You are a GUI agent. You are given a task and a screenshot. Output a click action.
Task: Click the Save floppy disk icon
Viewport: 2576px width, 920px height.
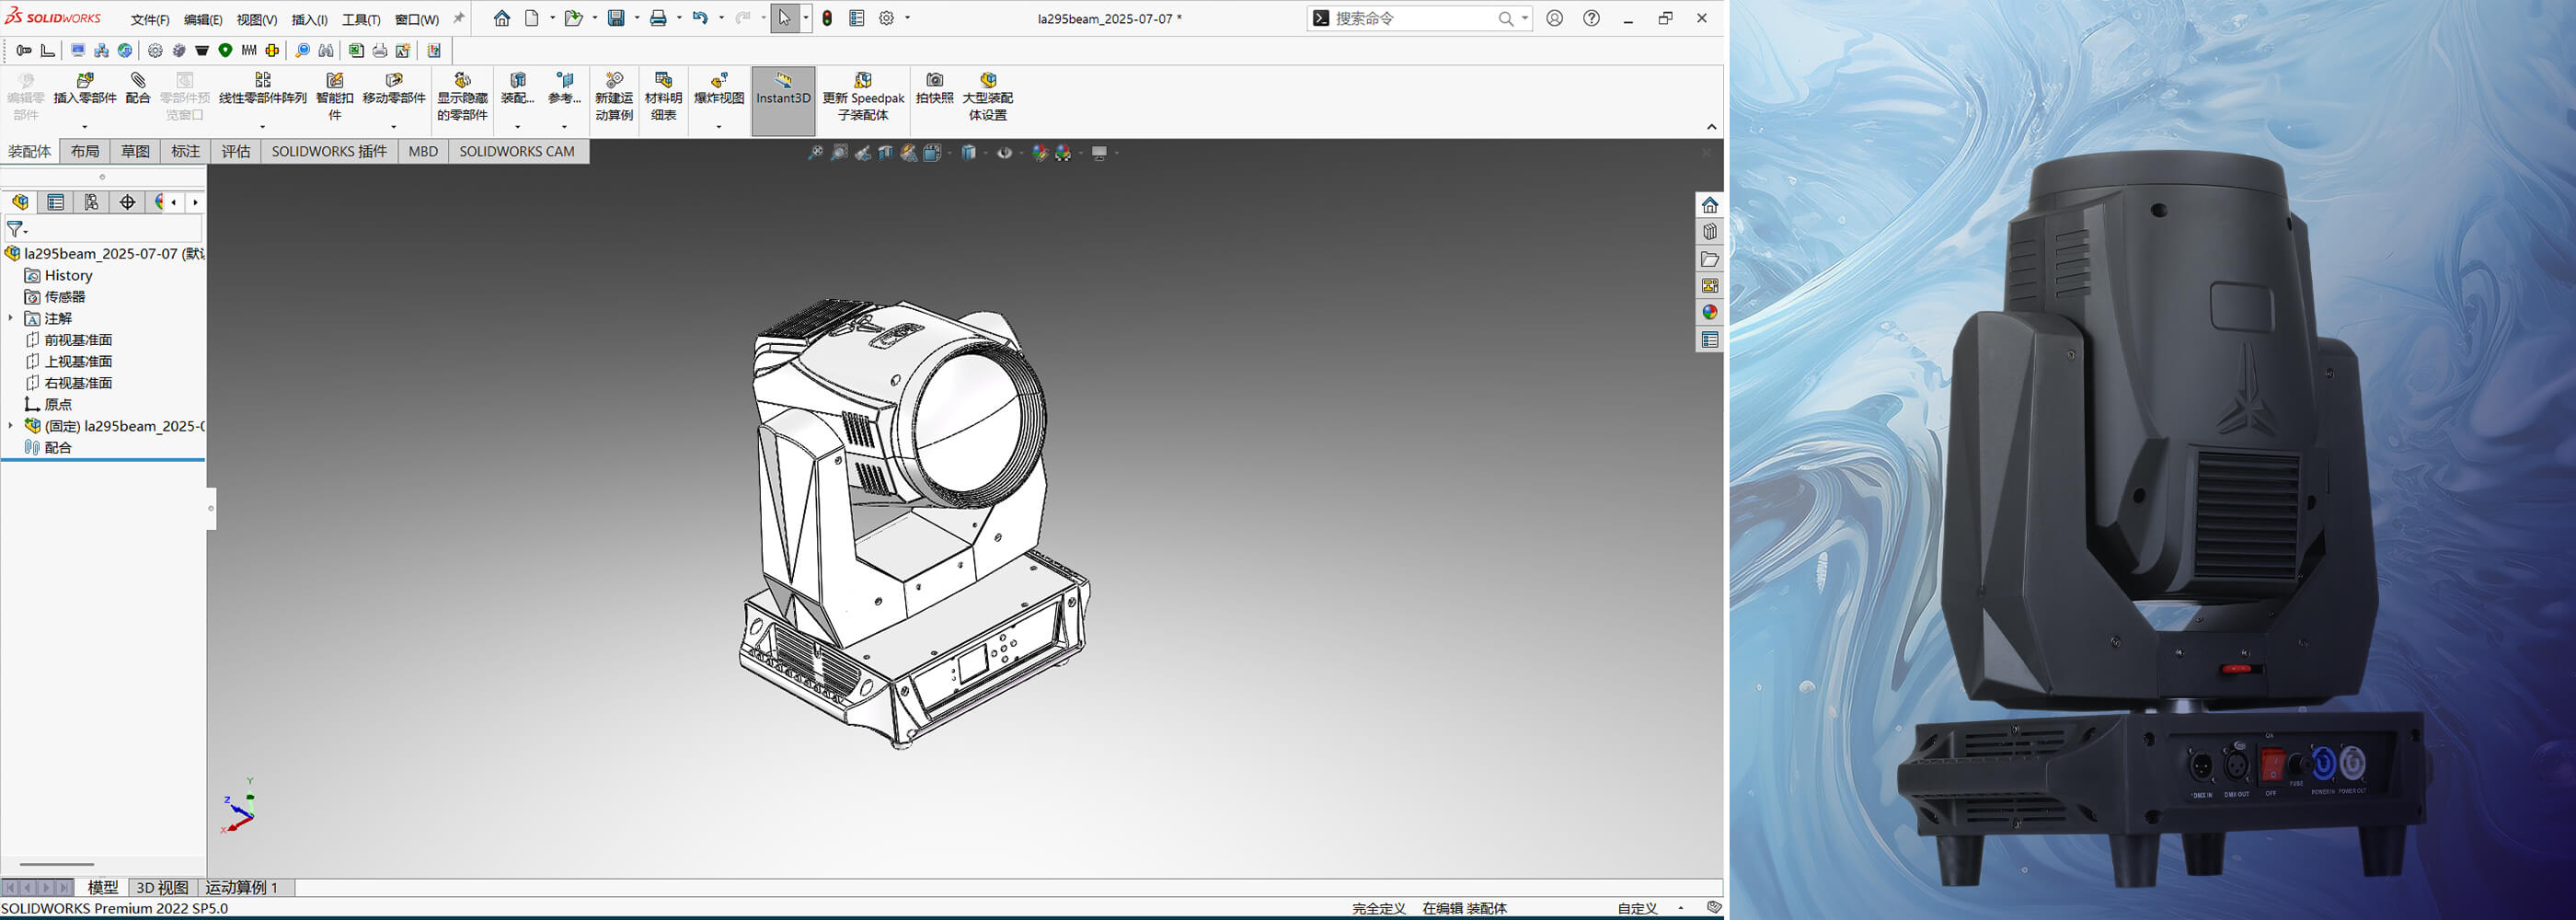click(x=616, y=18)
